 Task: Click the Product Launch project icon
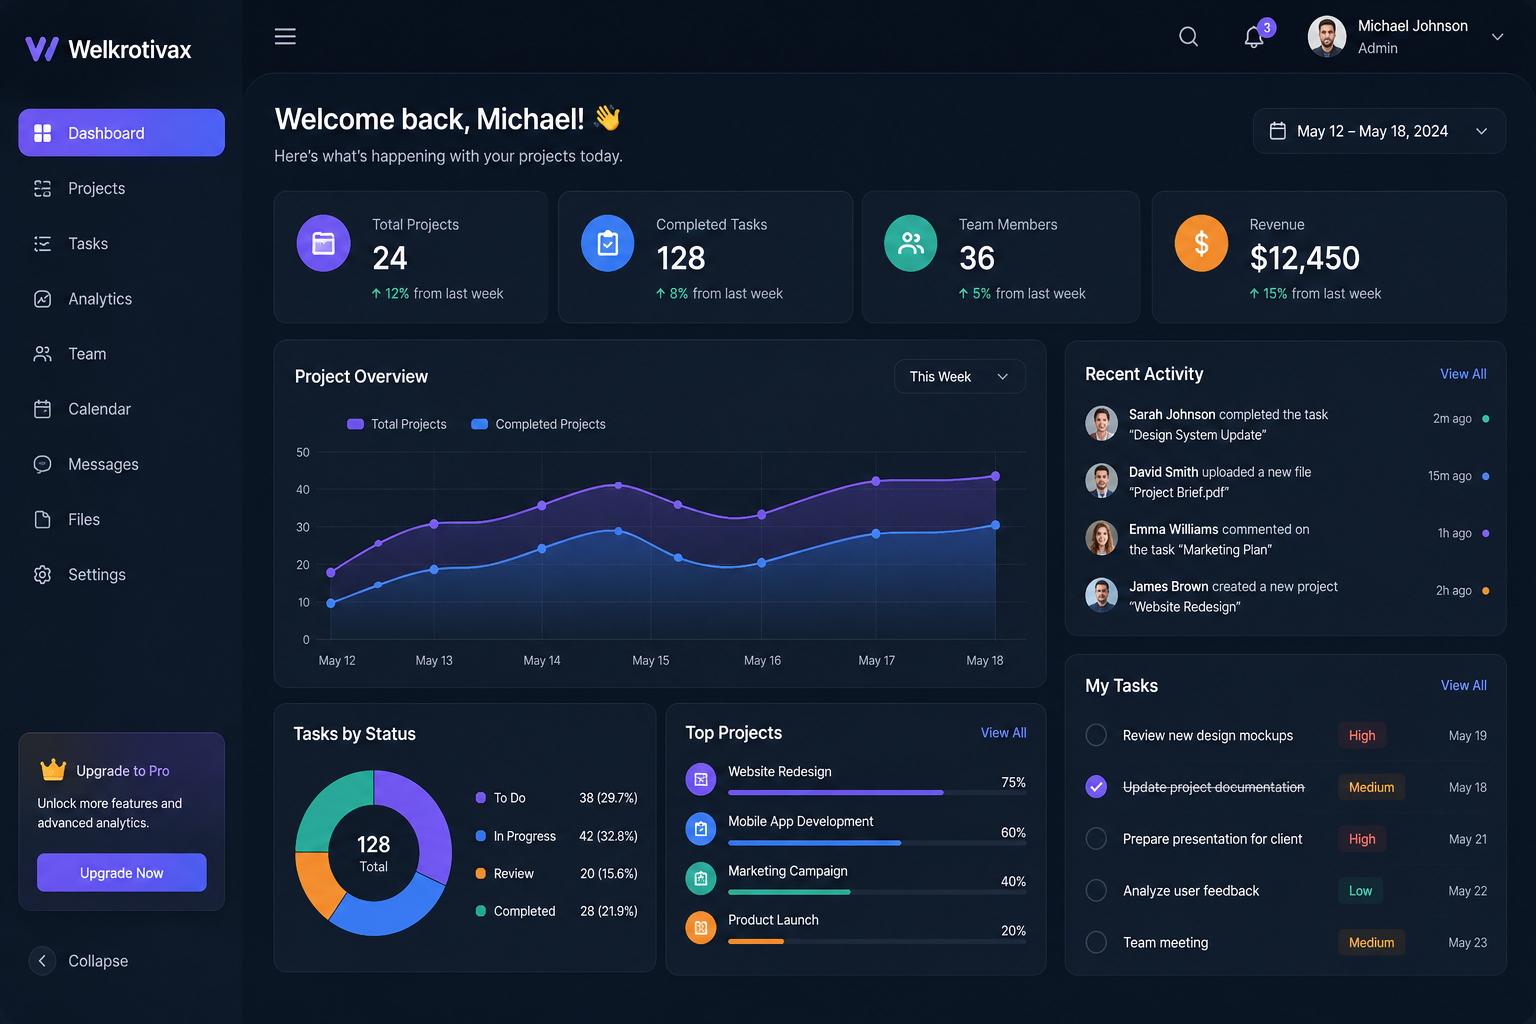click(x=701, y=928)
